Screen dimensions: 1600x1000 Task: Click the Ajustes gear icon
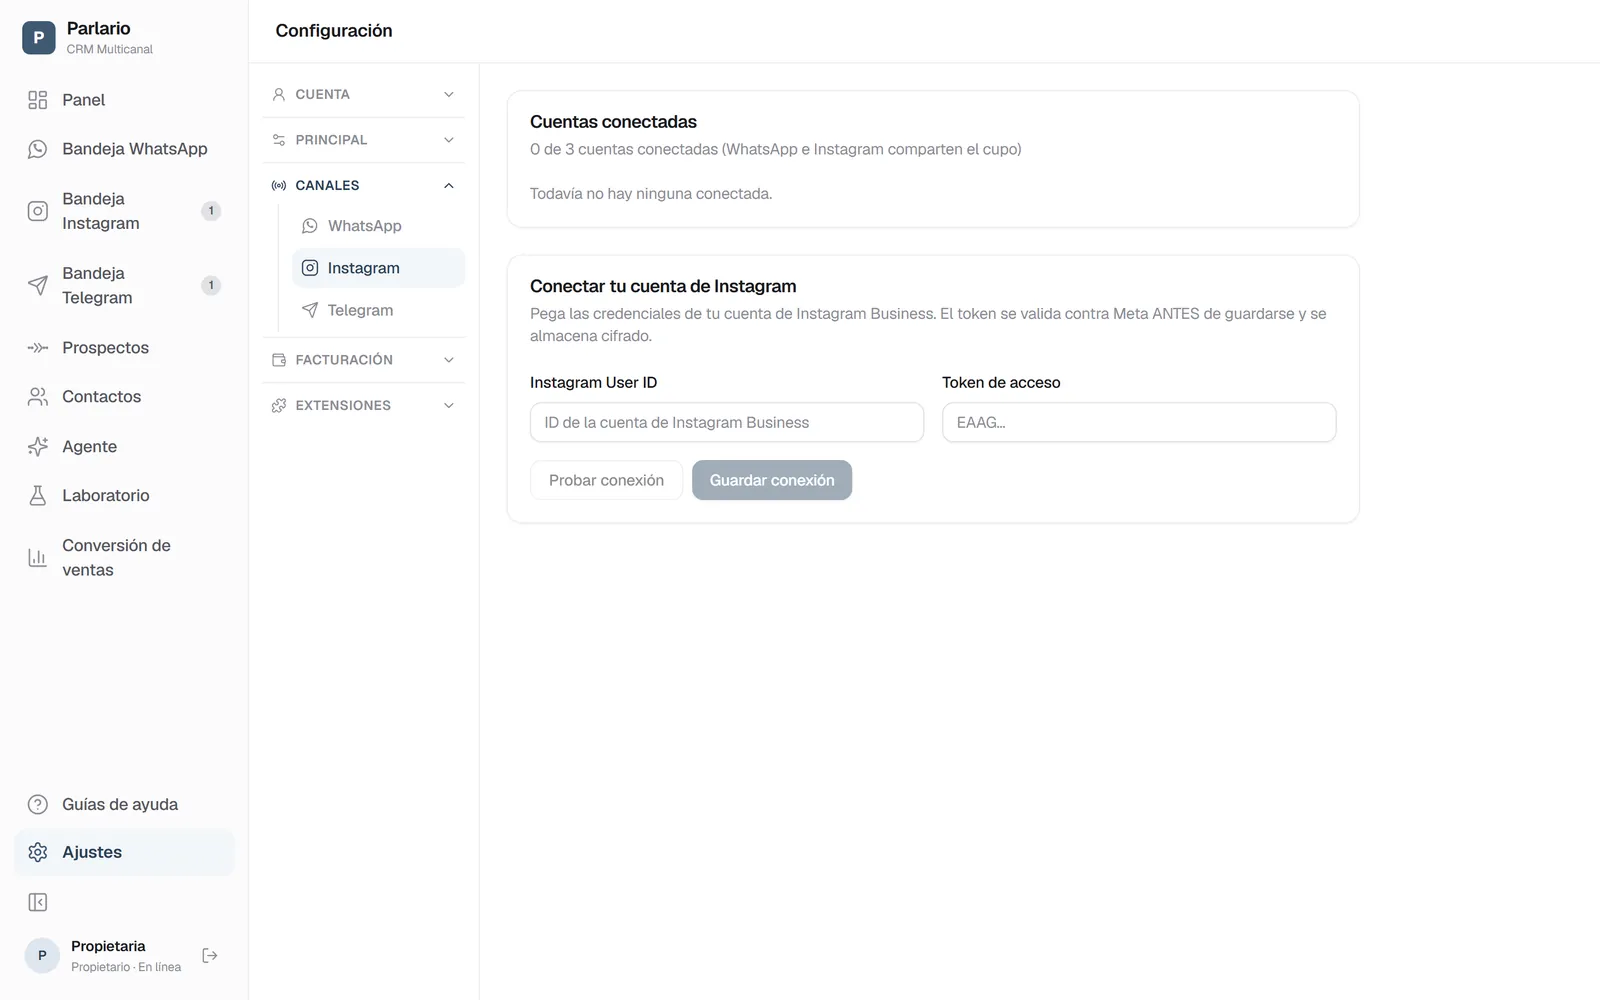(38, 852)
